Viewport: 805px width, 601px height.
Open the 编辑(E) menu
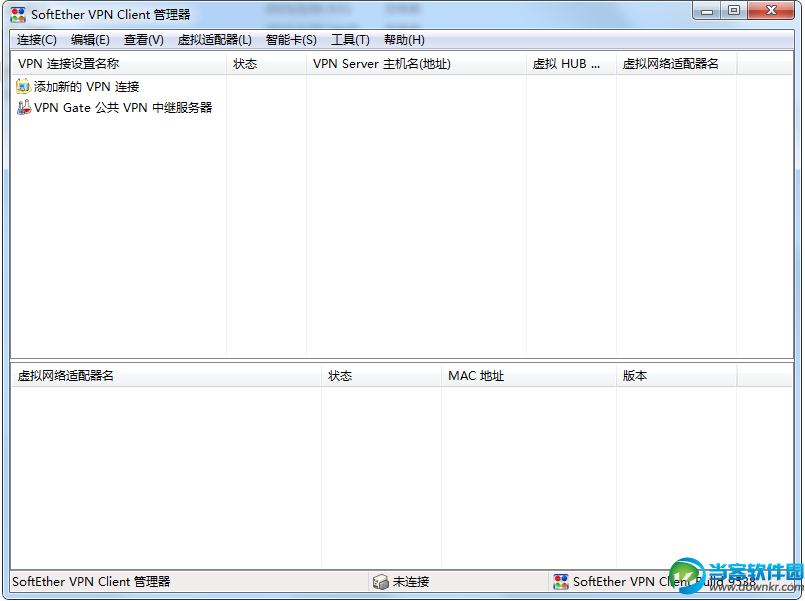(90, 40)
